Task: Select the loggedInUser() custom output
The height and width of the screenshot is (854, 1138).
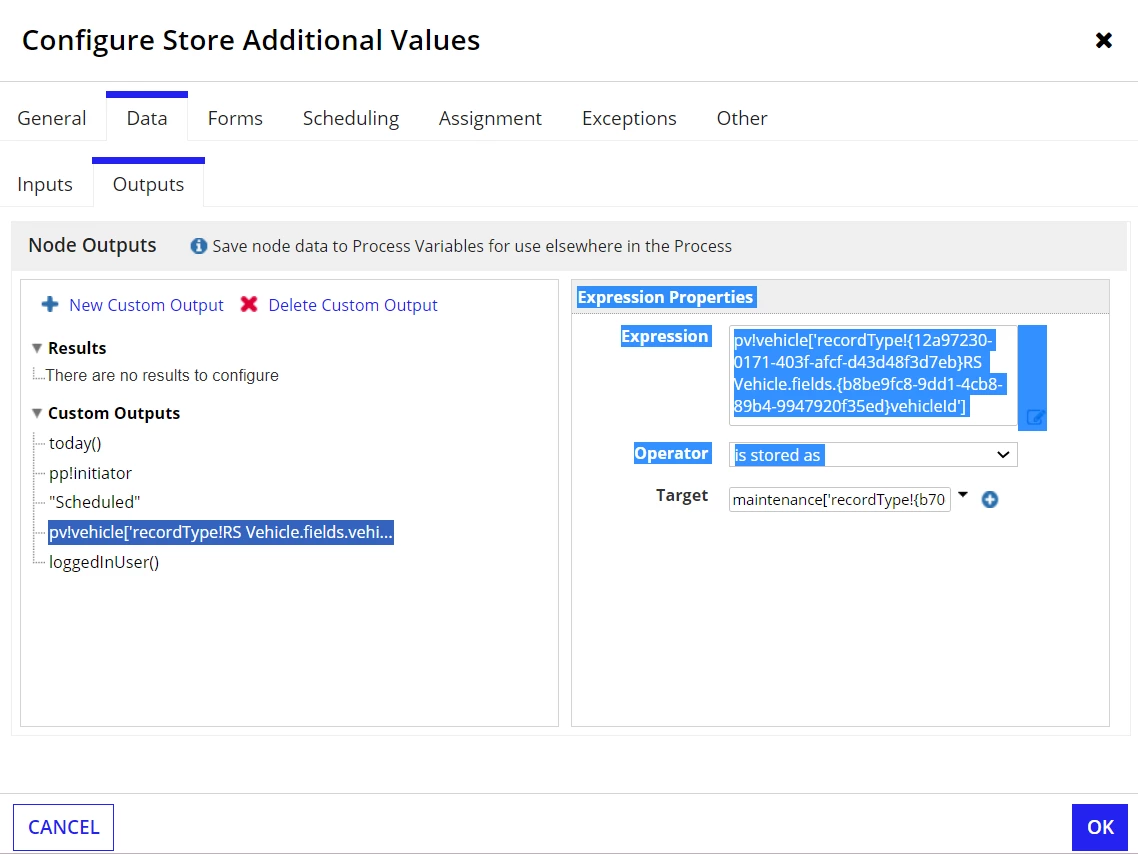Action: pyautogui.click(x=104, y=562)
